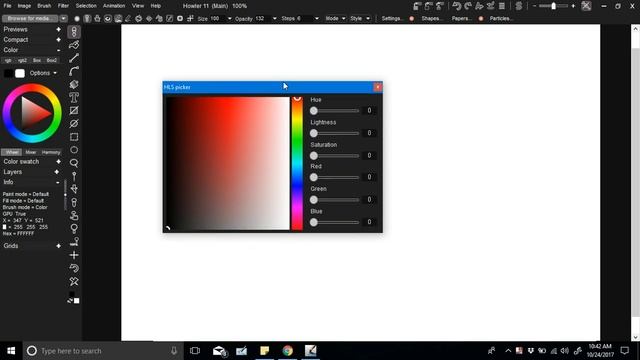Open the Opacity dropdown
Viewport: 640px width, 360px height.
coord(274,18)
